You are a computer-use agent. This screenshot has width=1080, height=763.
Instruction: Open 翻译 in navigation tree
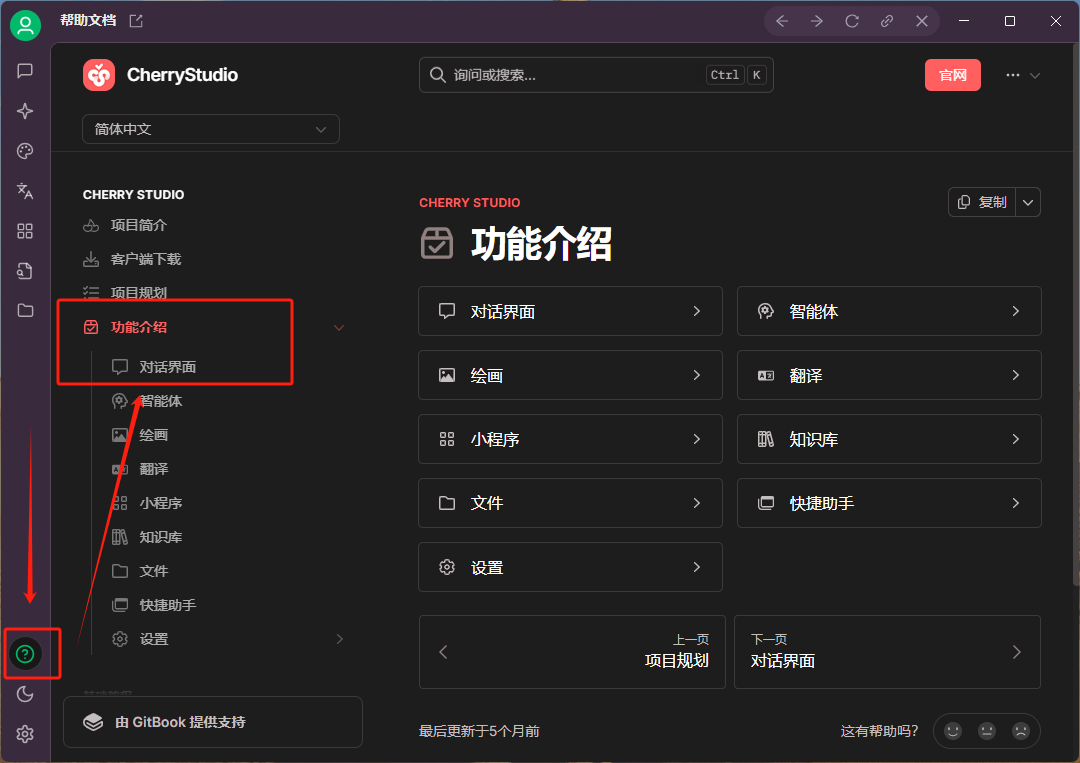pyautogui.click(x=154, y=469)
